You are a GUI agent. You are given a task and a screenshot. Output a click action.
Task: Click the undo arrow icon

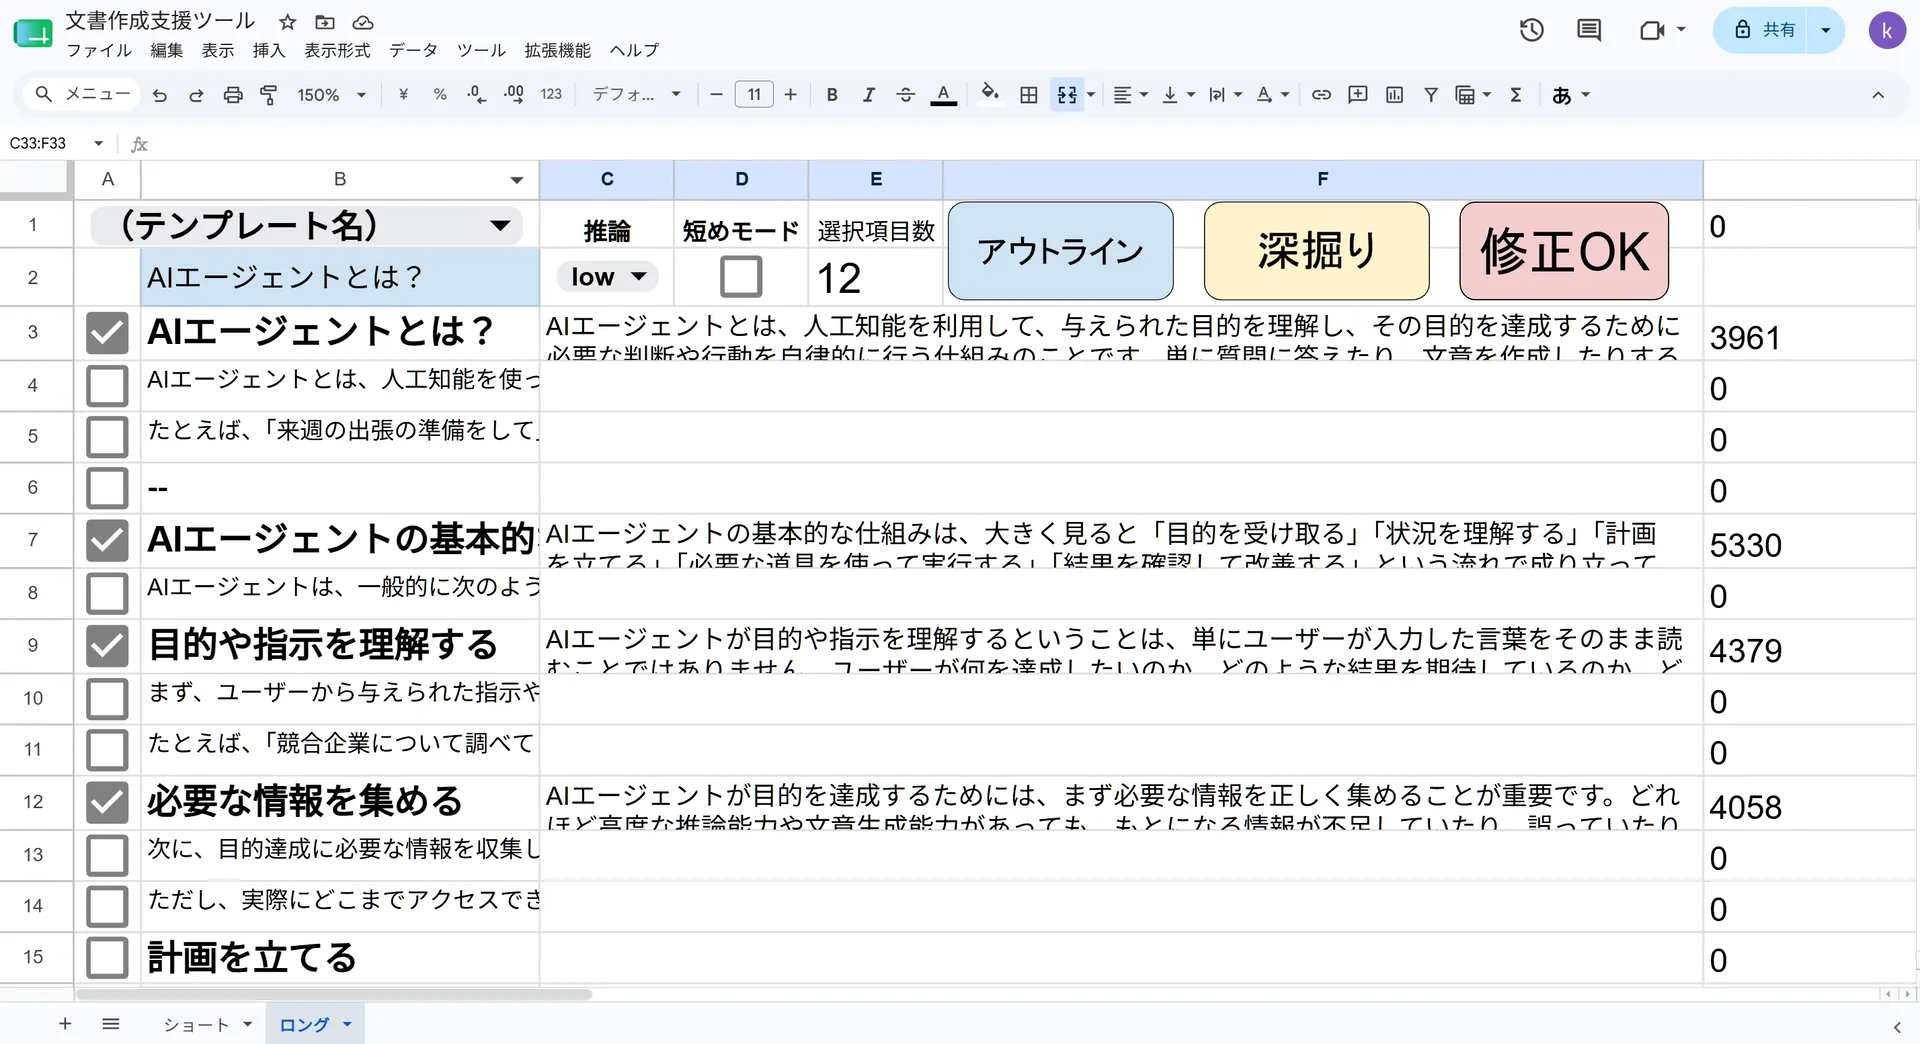point(159,95)
